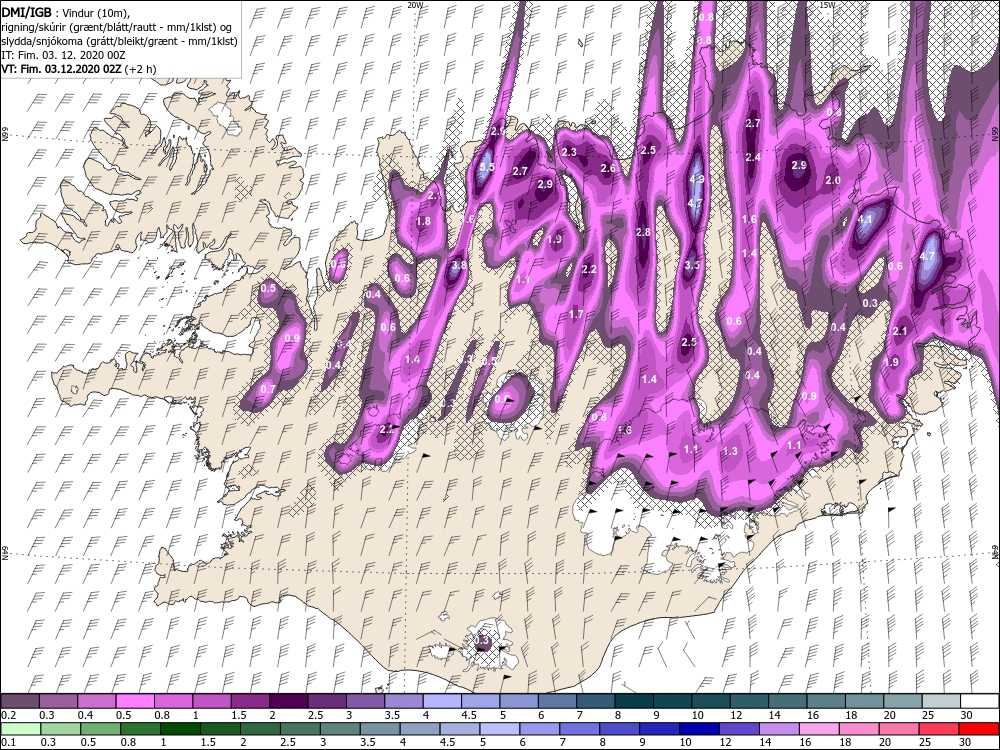Click the 2.8 precipitation value label
Viewport: 1000px width, 750px height.
coord(643,232)
